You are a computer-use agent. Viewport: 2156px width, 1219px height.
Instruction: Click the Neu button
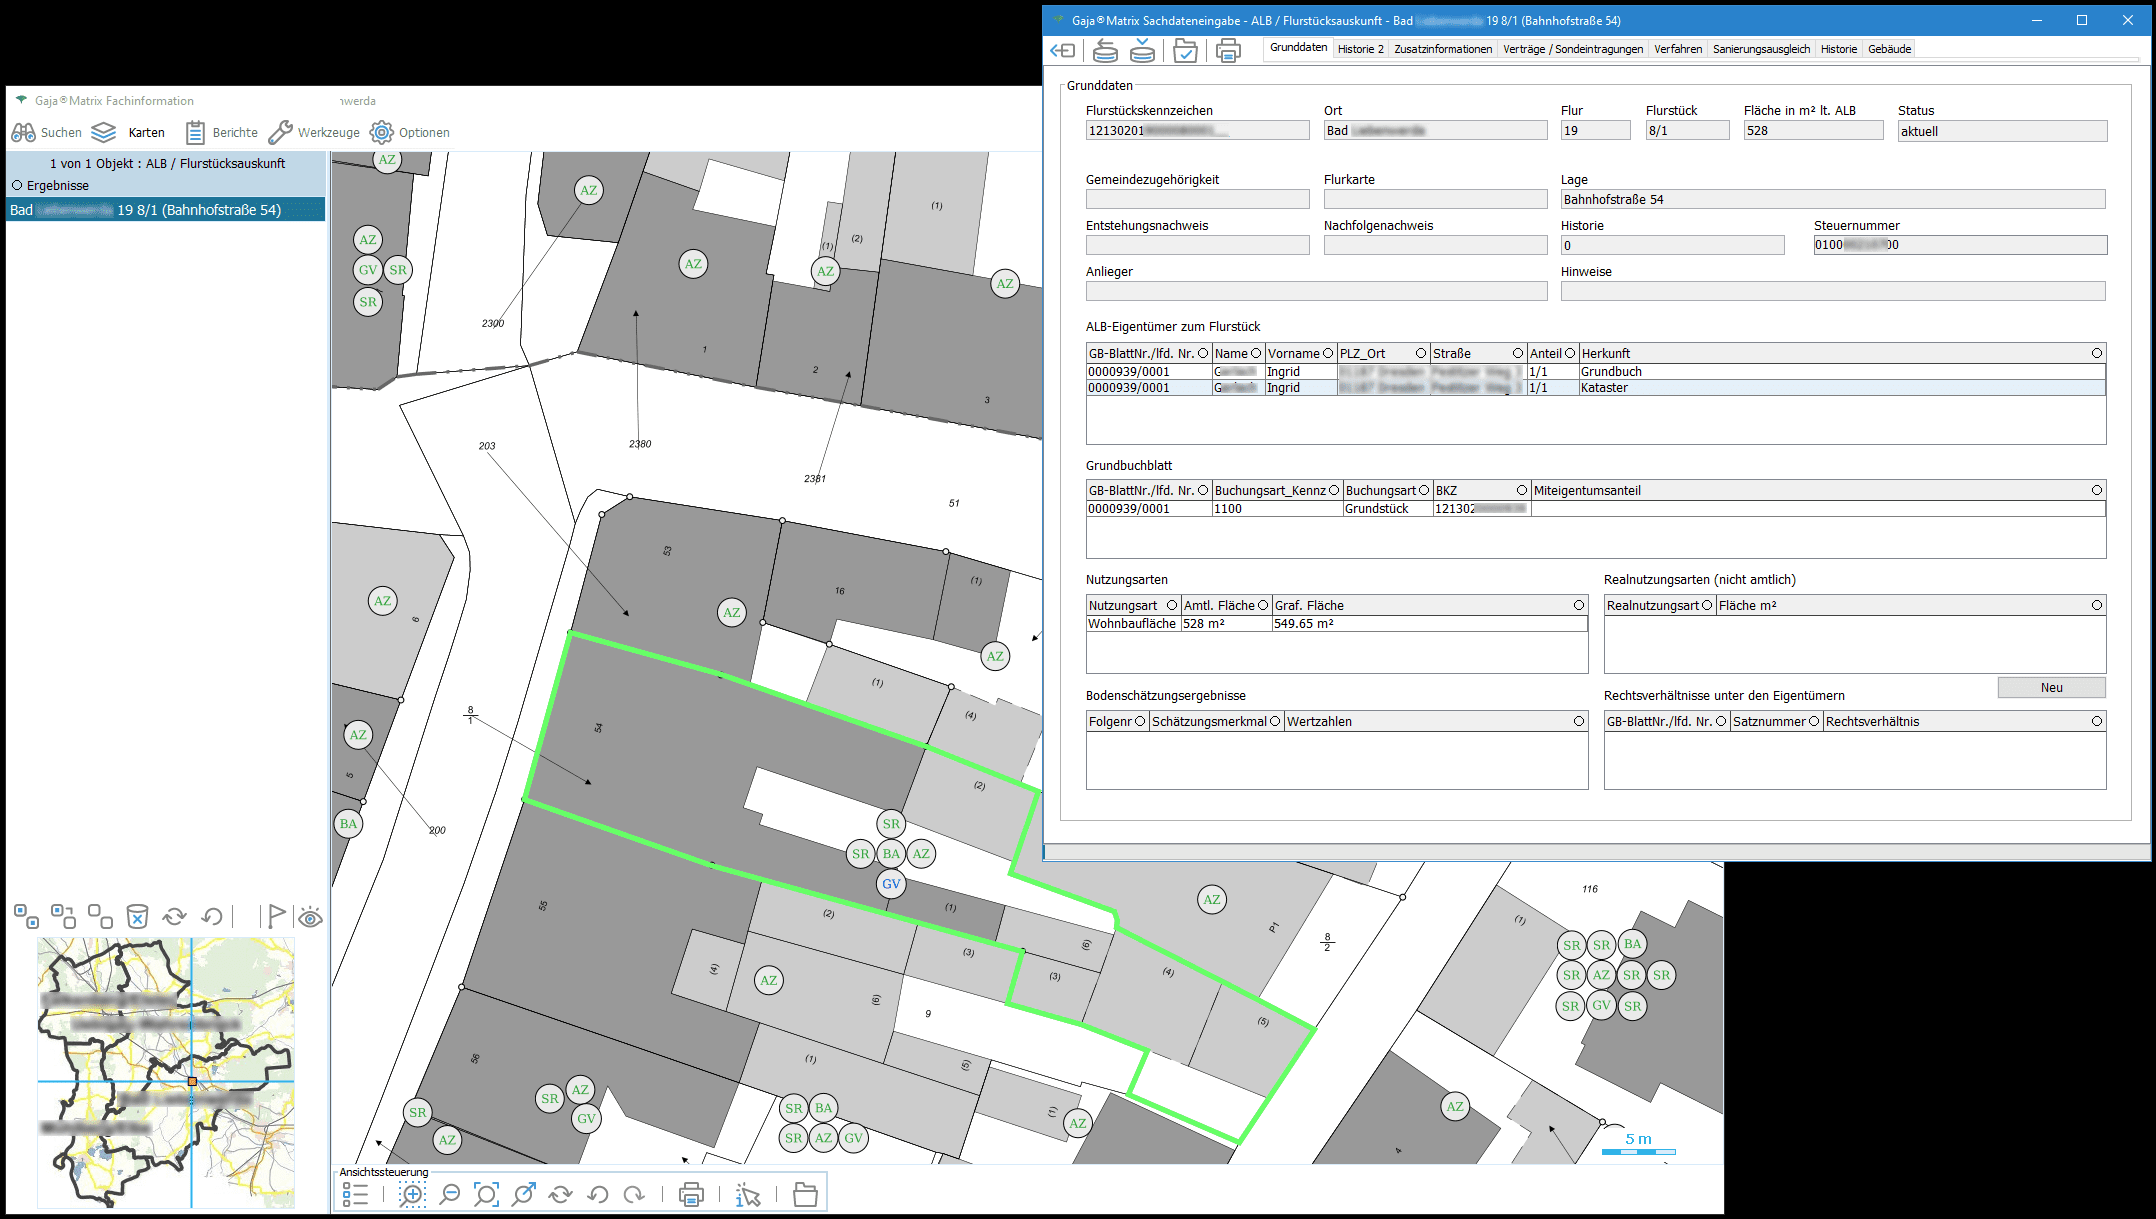click(2051, 687)
